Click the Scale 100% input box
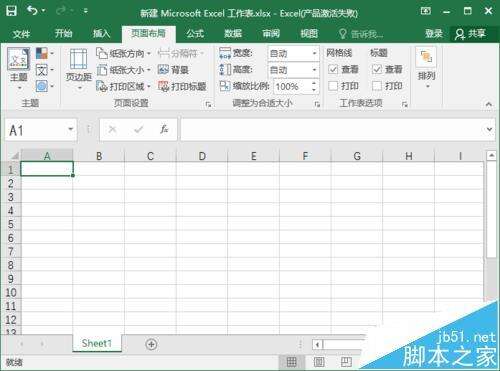 292,87
